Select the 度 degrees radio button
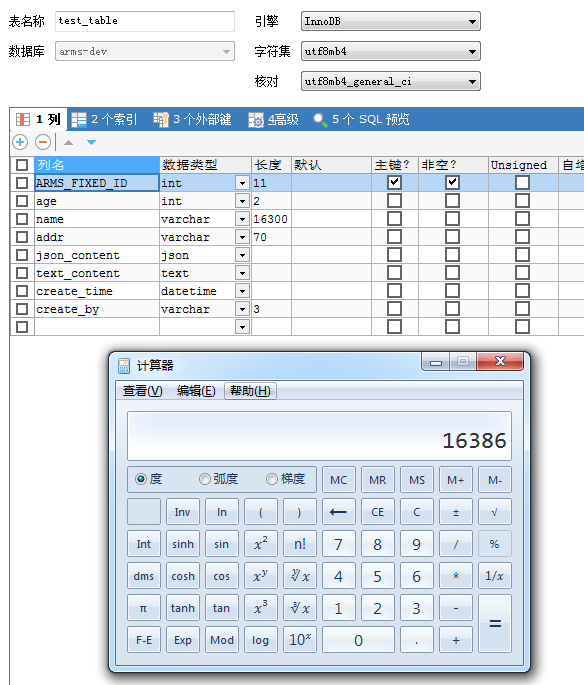 click(141, 479)
